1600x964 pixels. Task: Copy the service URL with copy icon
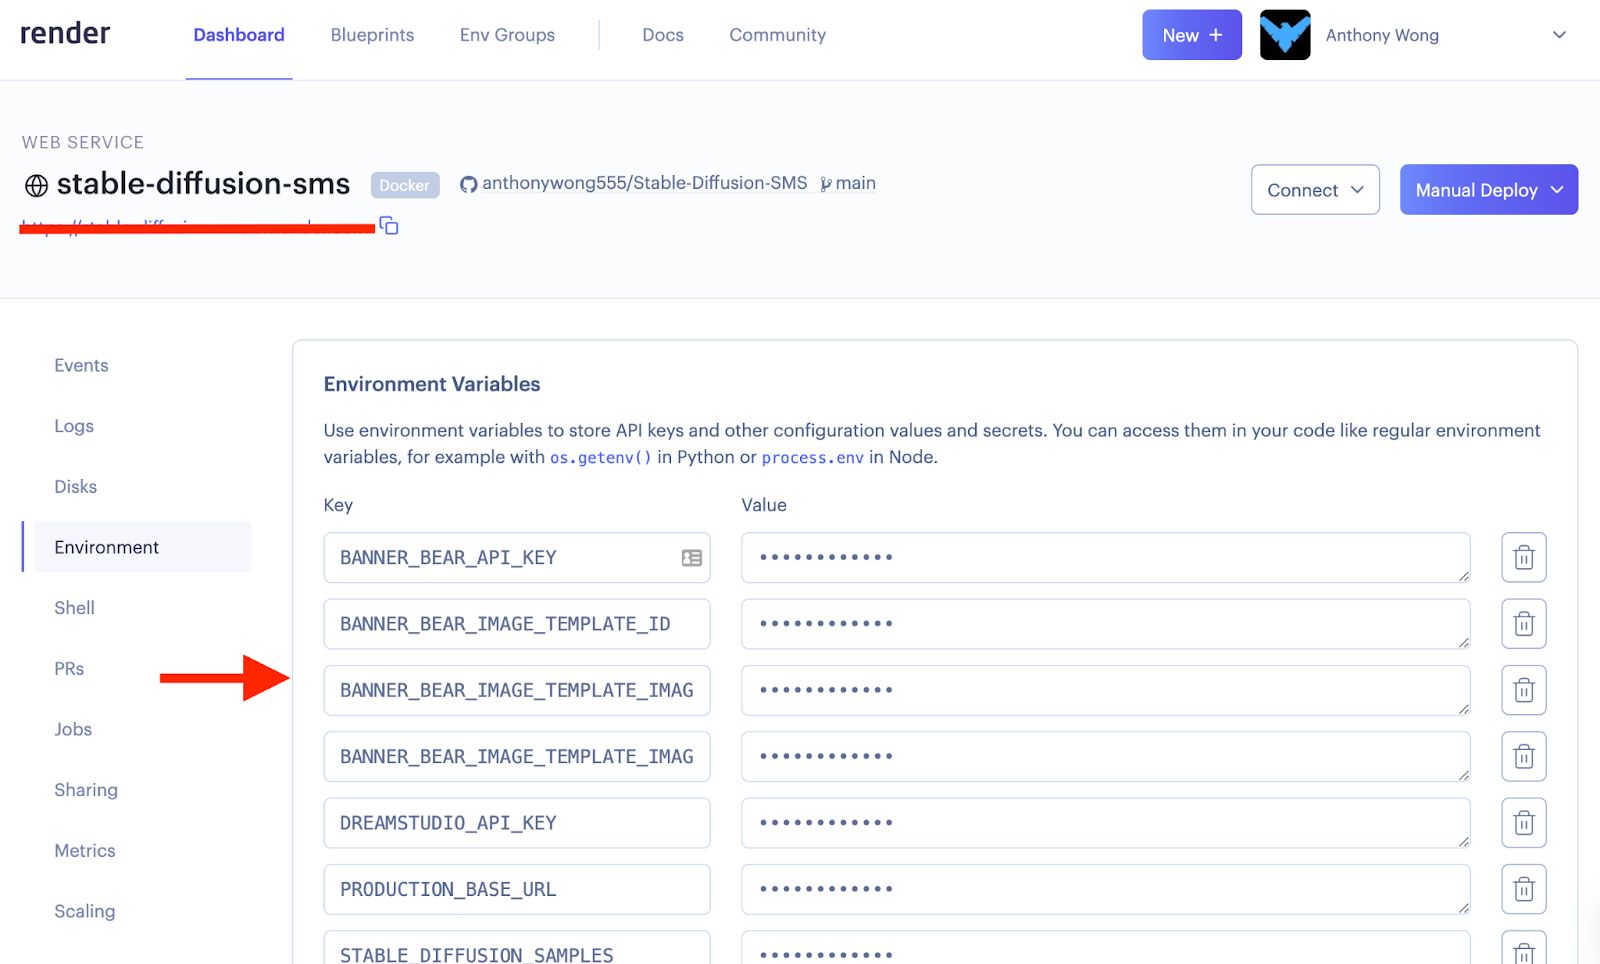coord(389,226)
